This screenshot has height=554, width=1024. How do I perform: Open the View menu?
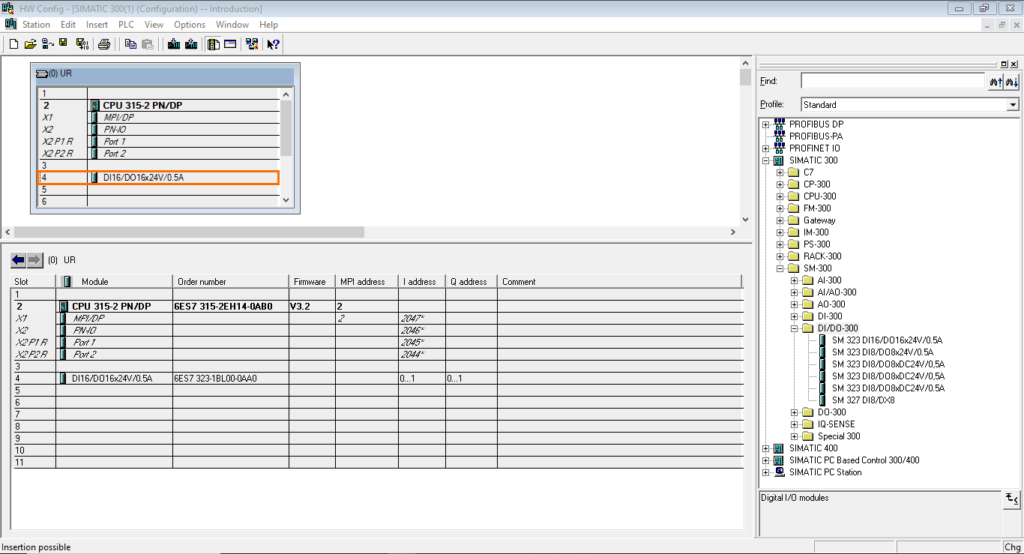tap(153, 25)
